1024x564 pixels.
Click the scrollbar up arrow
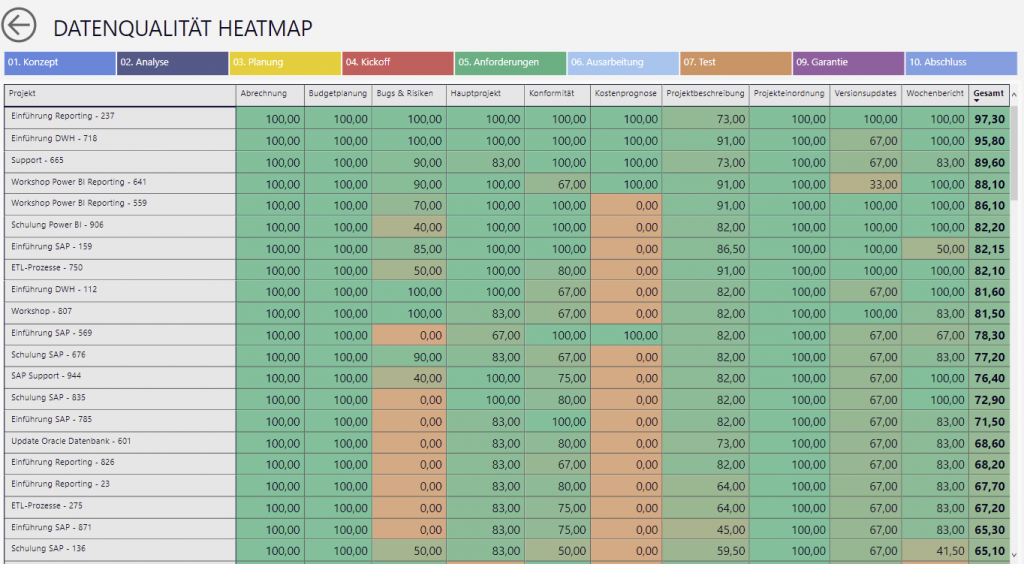click(1015, 95)
